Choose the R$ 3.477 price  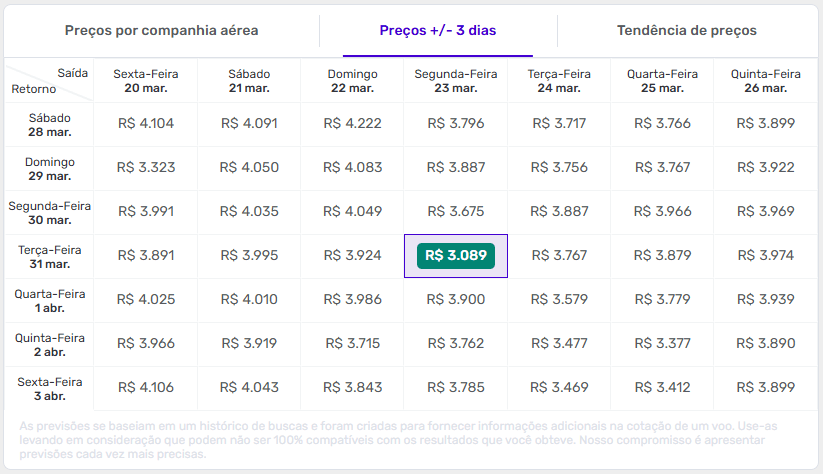tap(559, 344)
